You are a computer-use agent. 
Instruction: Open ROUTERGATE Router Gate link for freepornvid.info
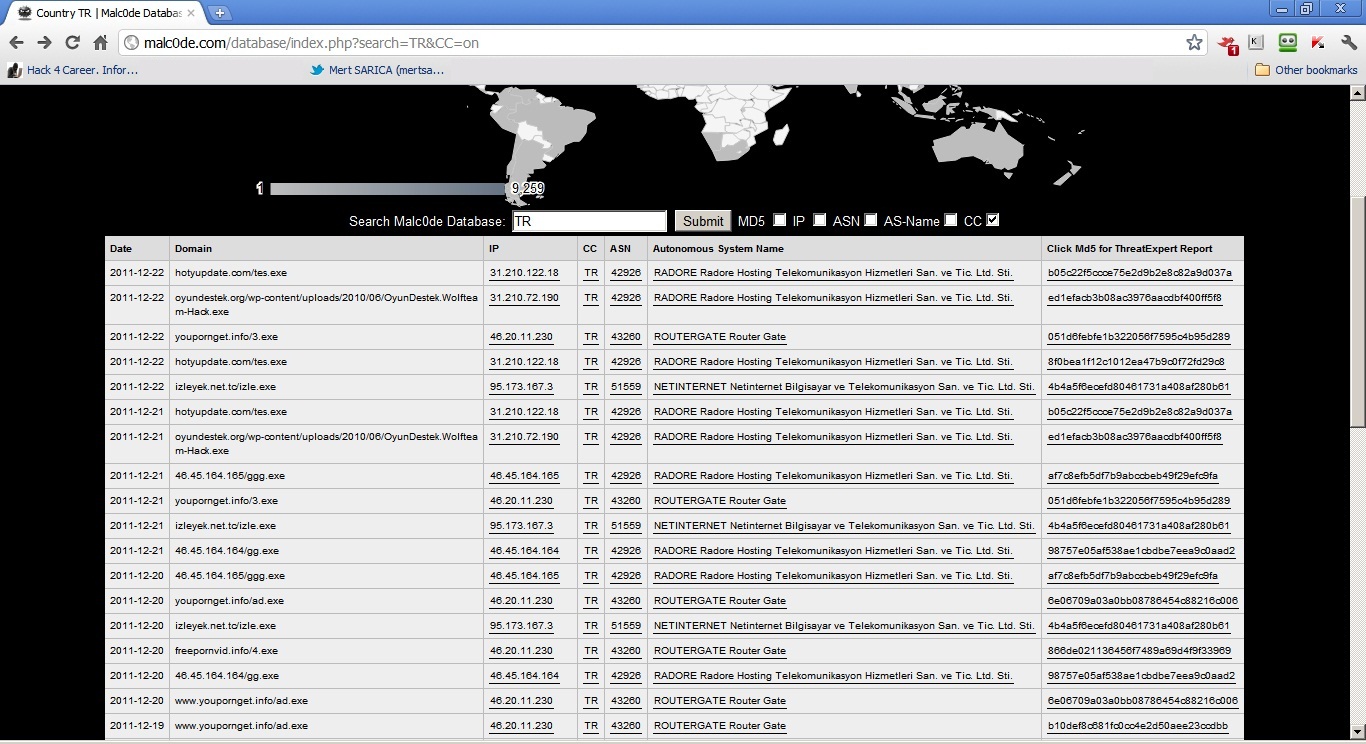point(719,650)
